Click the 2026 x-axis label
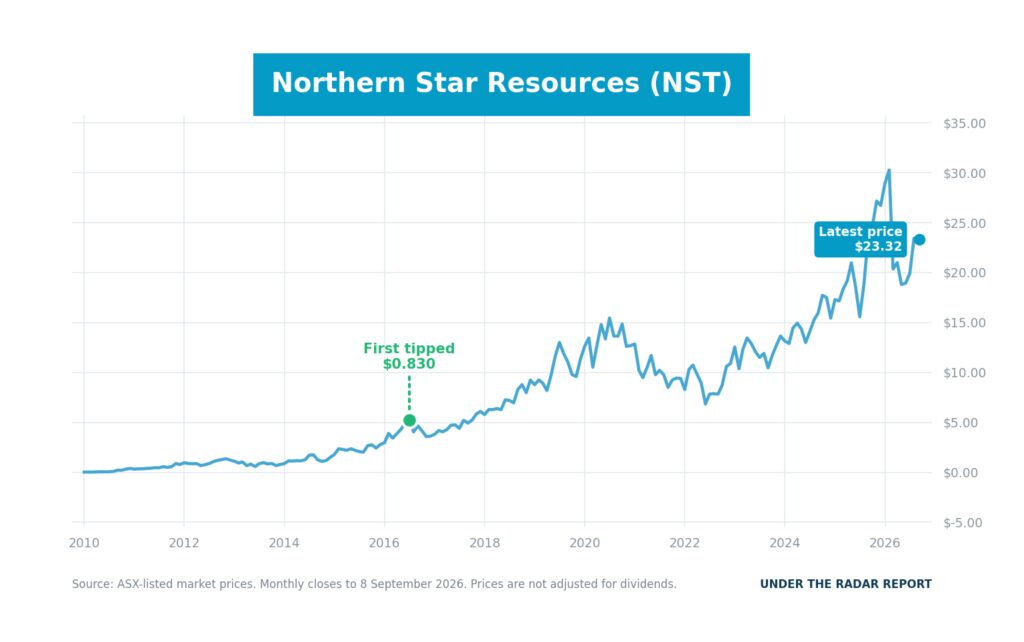This screenshot has height=642, width=1024. pyautogui.click(x=885, y=543)
